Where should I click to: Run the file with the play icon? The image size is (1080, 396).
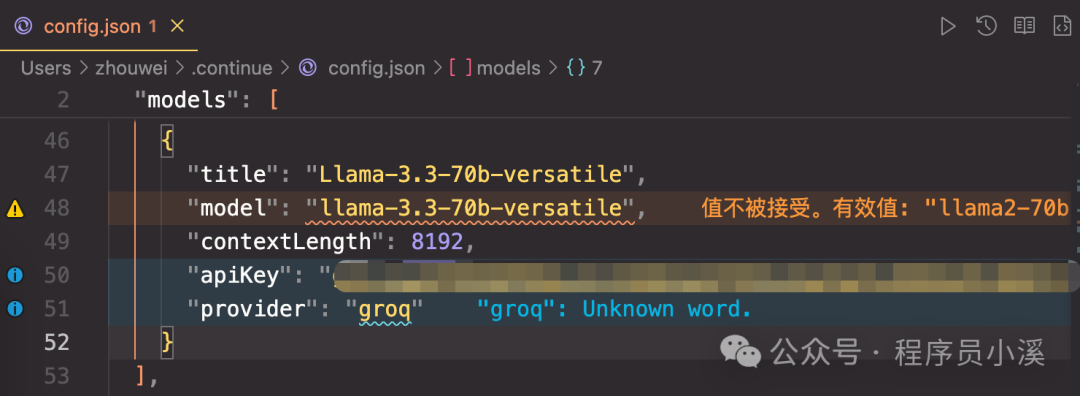[948, 26]
